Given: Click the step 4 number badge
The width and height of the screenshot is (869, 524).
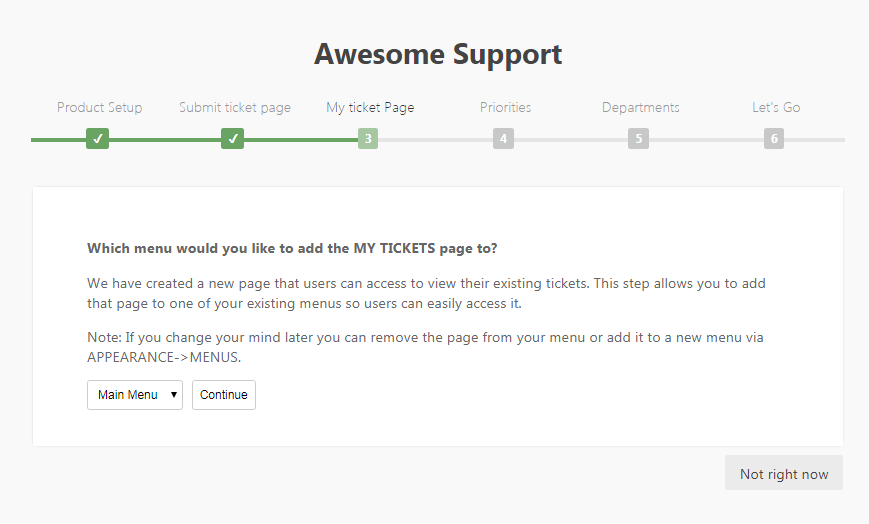Looking at the screenshot, I should click(x=503, y=139).
